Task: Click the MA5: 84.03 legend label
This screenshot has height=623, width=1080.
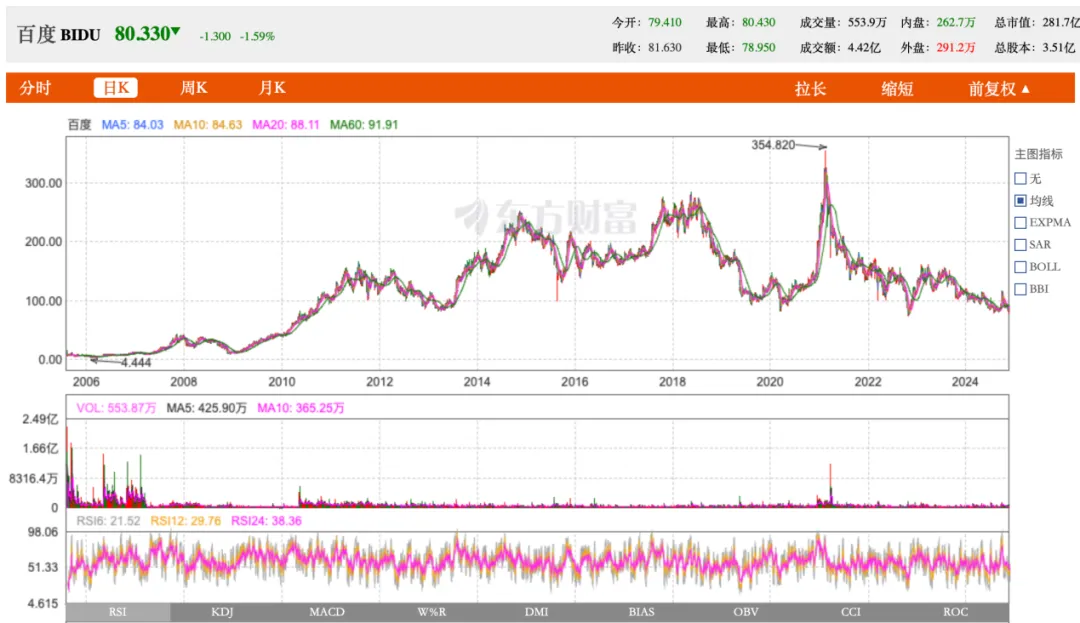Action: click(132, 125)
